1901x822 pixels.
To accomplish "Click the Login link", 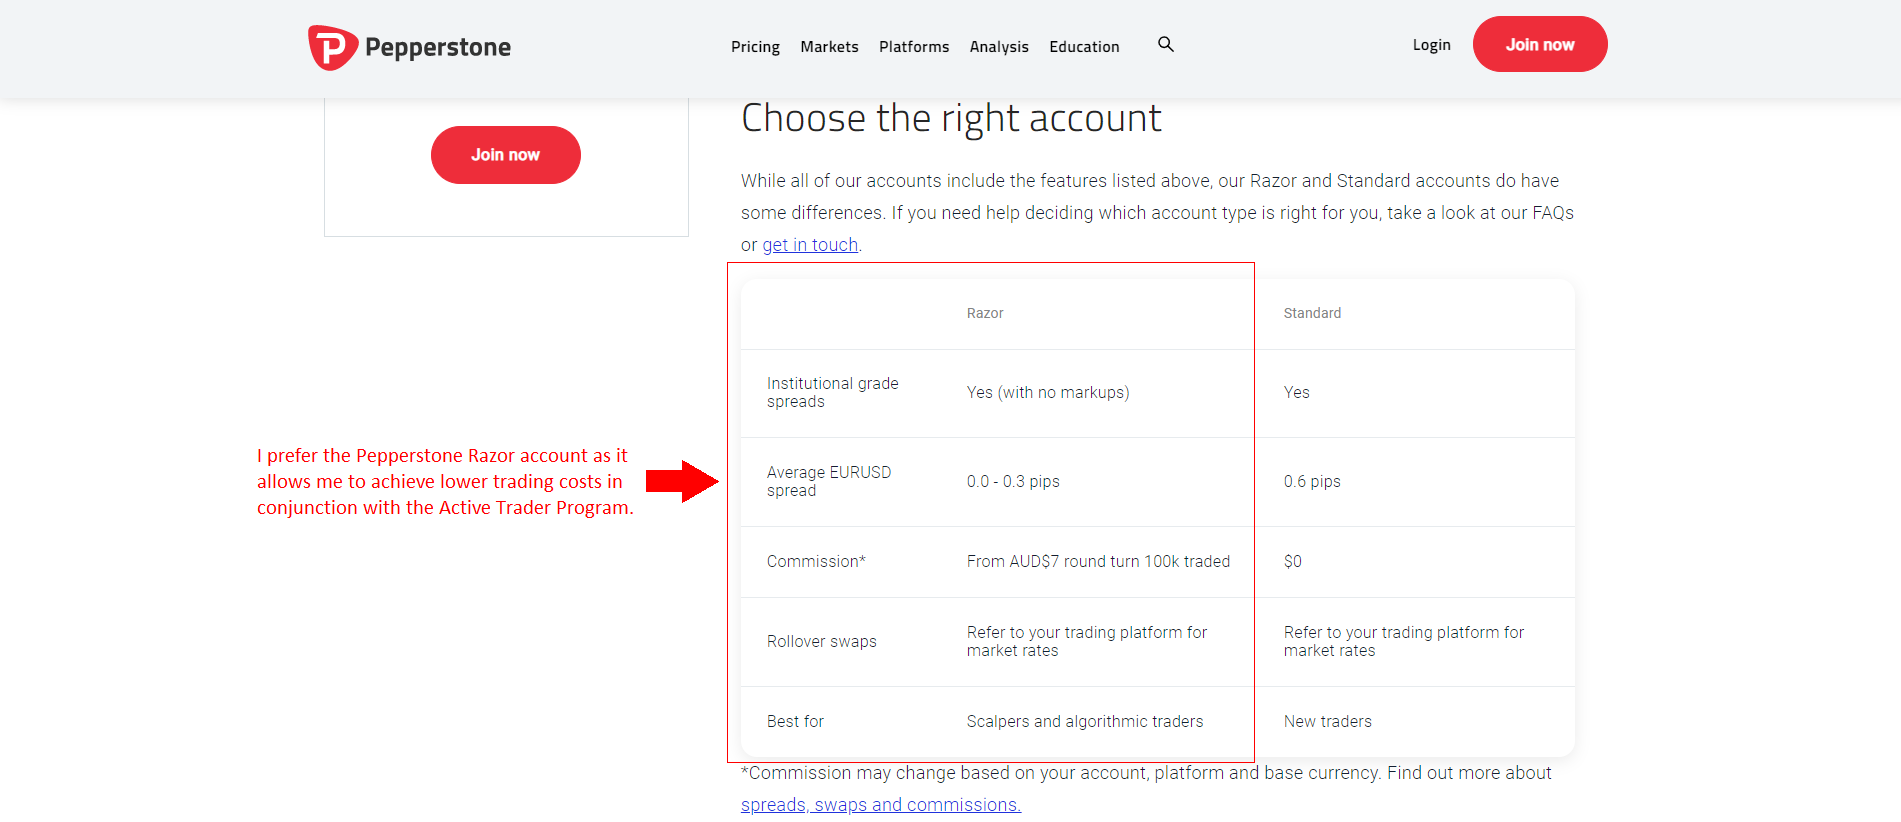I will pyautogui.click(x=1431, y=45).
